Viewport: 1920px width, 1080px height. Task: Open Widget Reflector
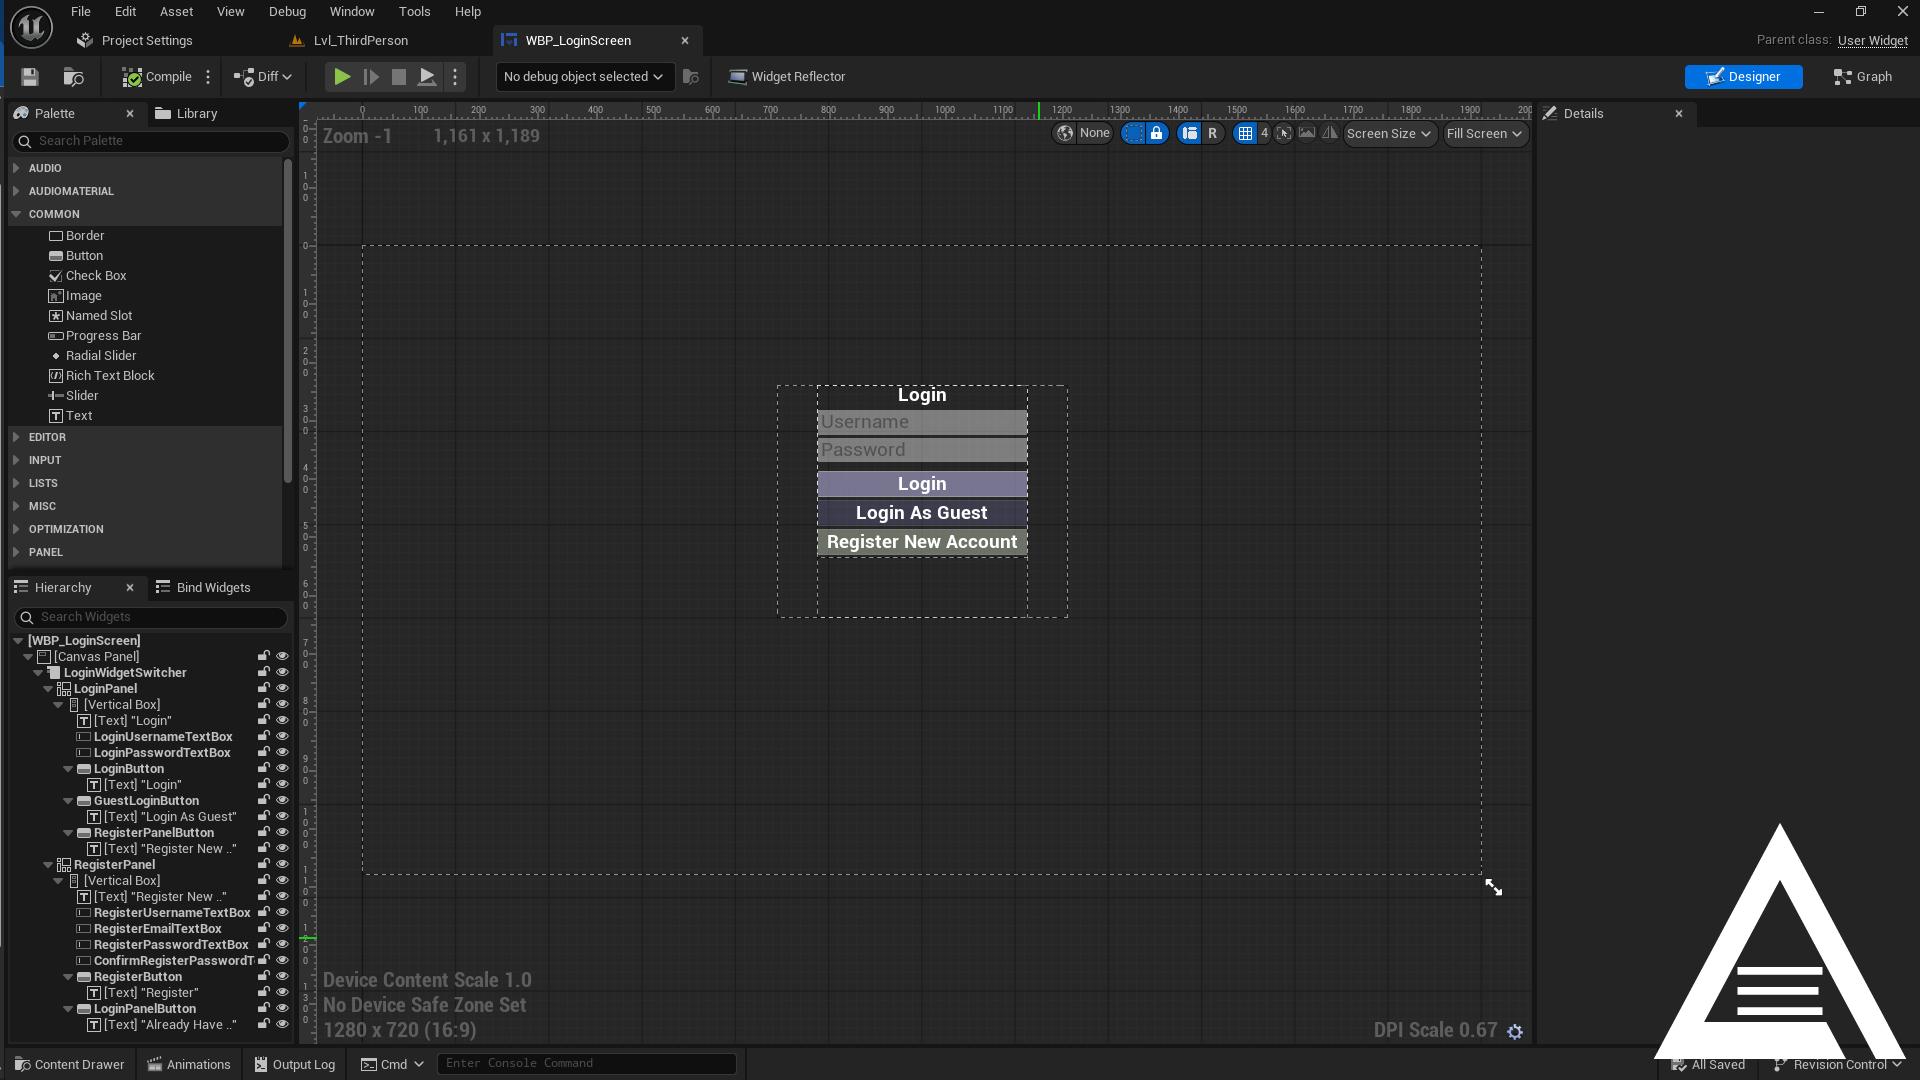click(787, 77)
